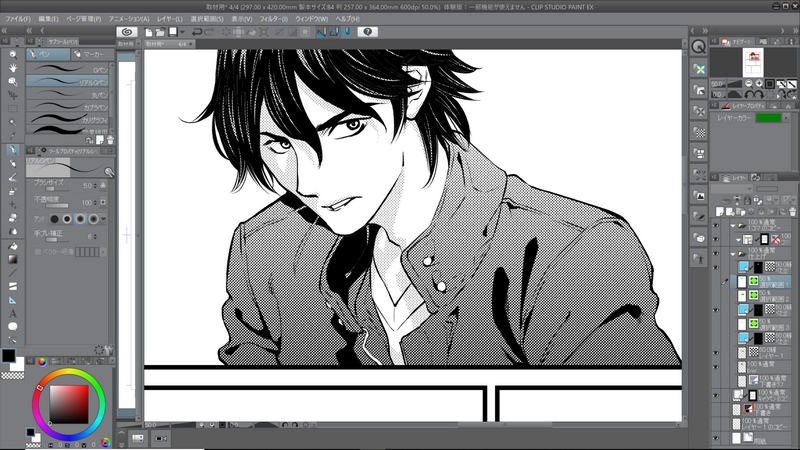The image size is (800, 450).
Task: Delete layer with trash icon in Layer panel
Action: (x=792, y=211)
